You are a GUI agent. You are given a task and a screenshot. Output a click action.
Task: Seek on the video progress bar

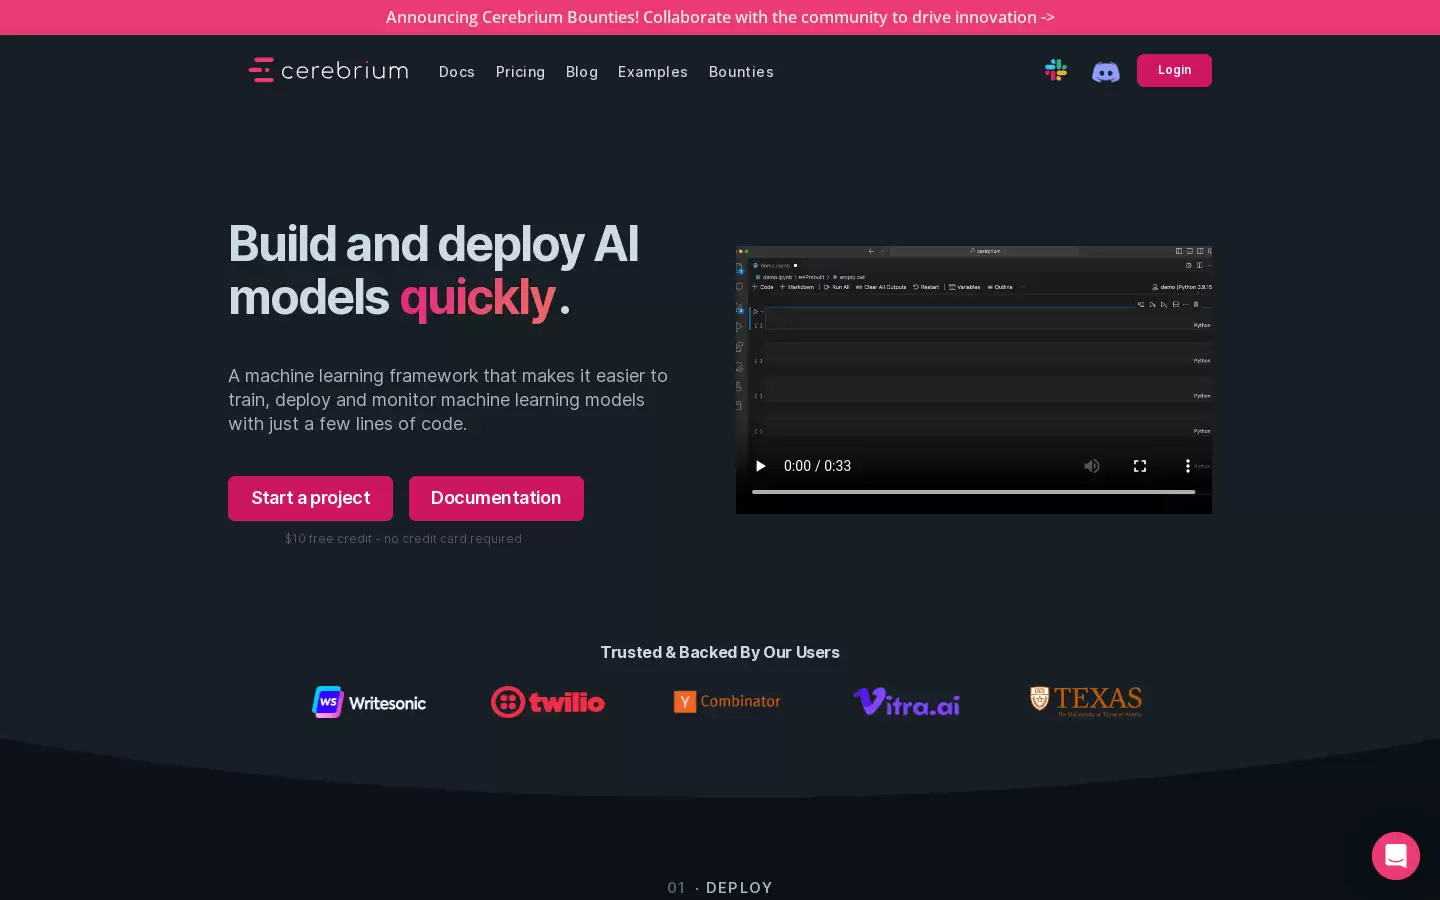click(973, 492)
